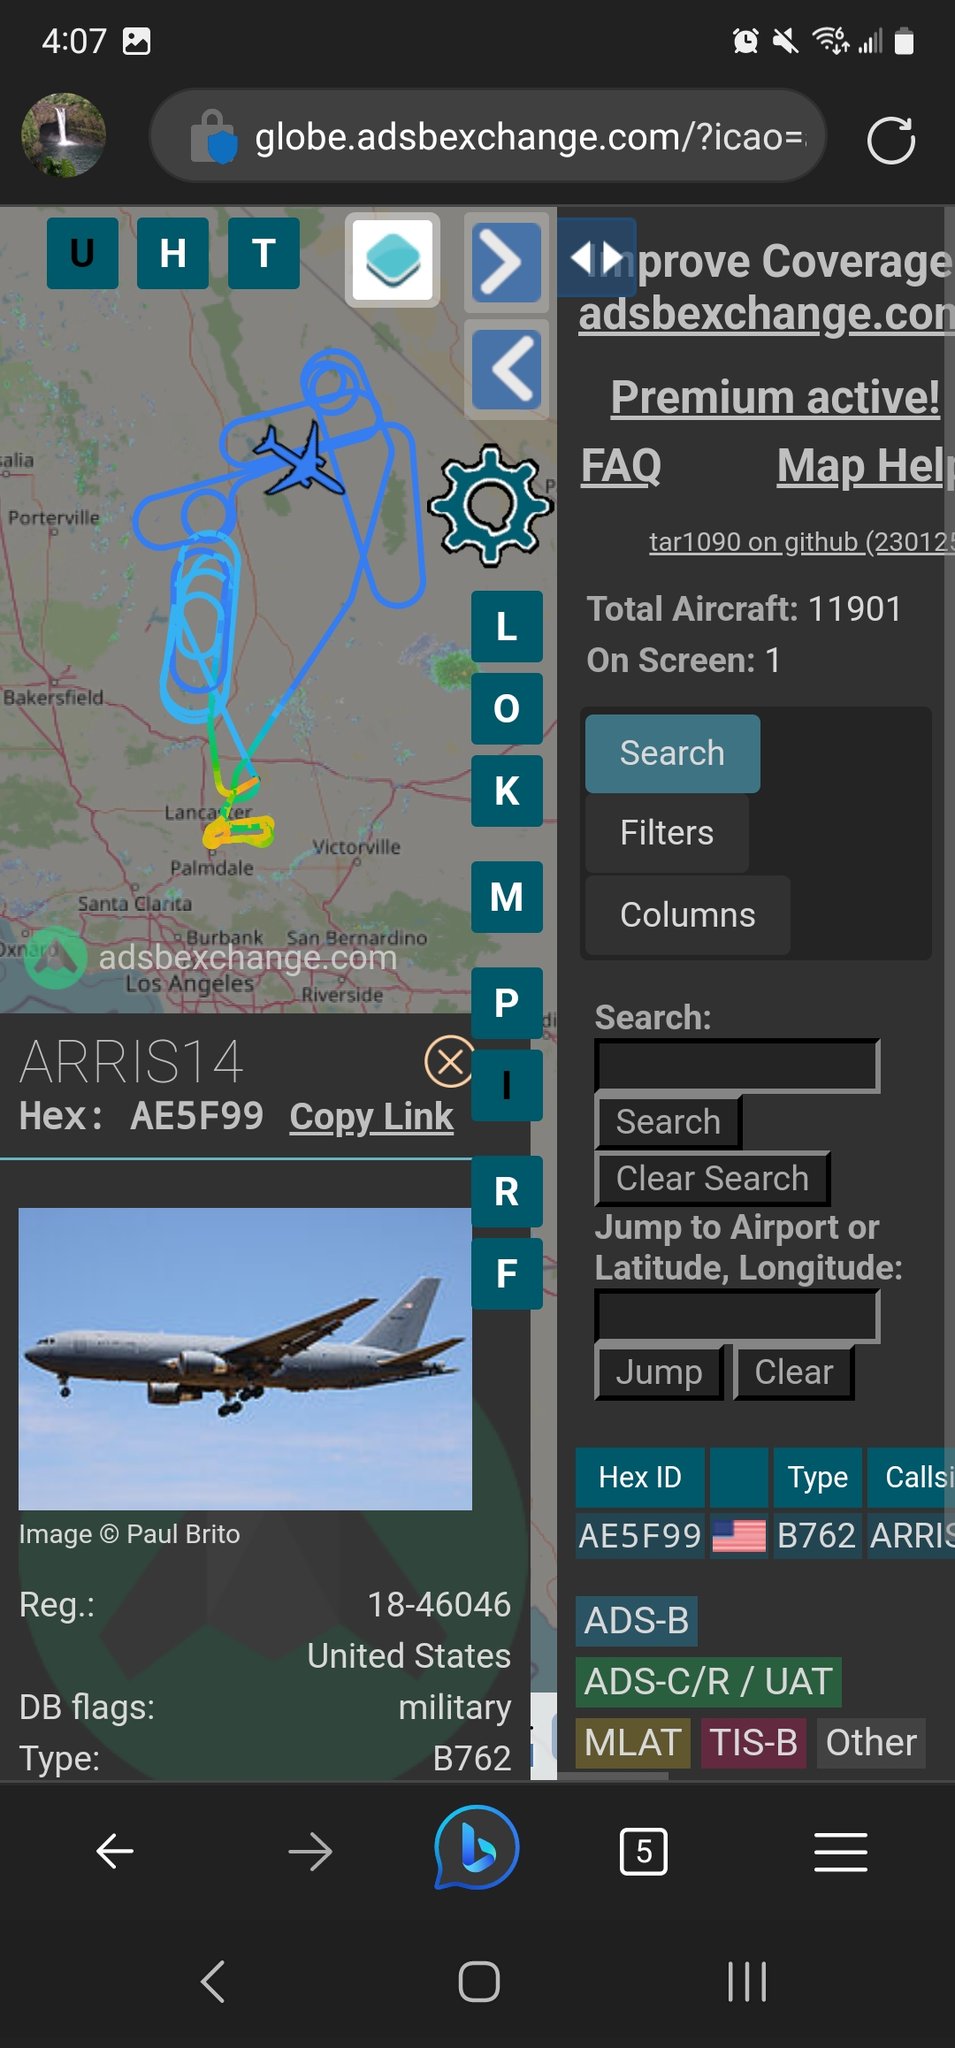Toggle the ADS-B color legend filter
This screenshot has width=955, height=2048.
tap(637, 1620)
